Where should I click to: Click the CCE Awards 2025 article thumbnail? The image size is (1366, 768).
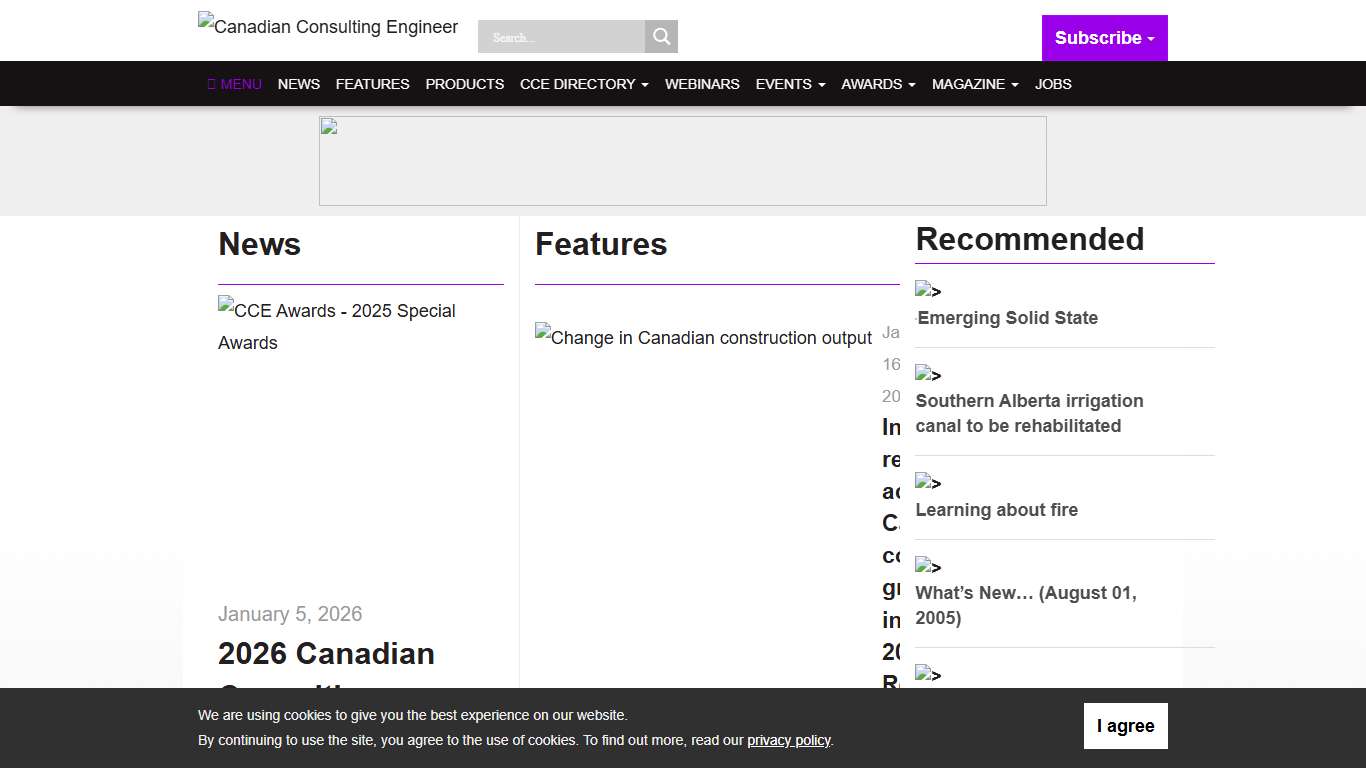click(336, 326)
